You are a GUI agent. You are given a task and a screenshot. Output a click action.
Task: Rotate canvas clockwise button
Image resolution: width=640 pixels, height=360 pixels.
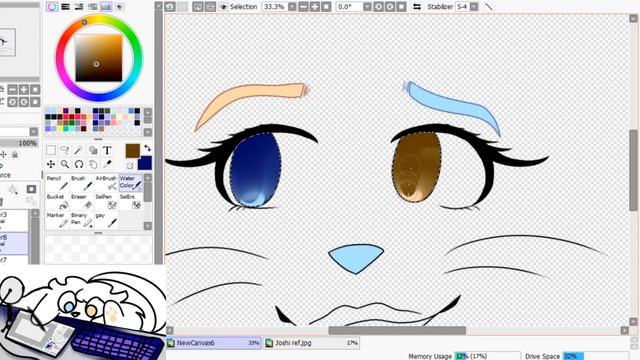pos(390,7)
